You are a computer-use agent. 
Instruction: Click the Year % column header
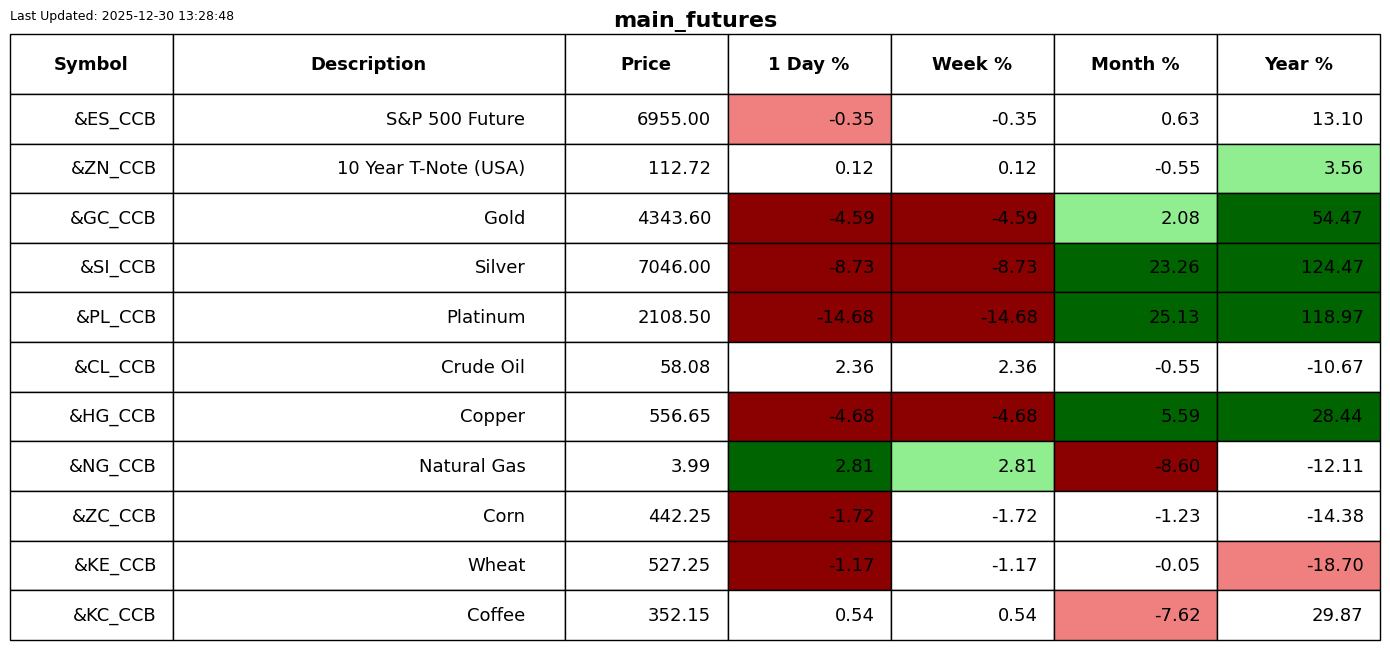[1298, 65]
